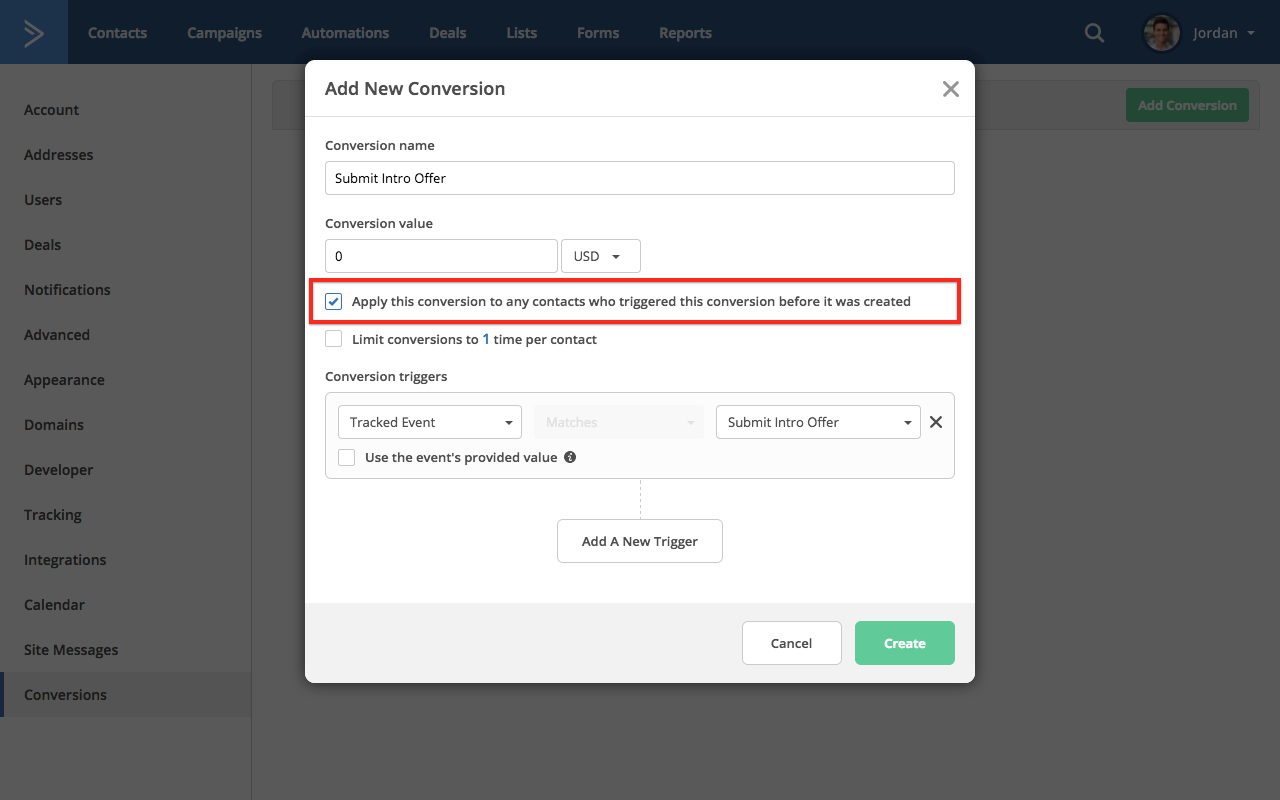Edit the 1 time limit link
The width and height of the screenshot is (1280, 800).
(x=486, y=339)
